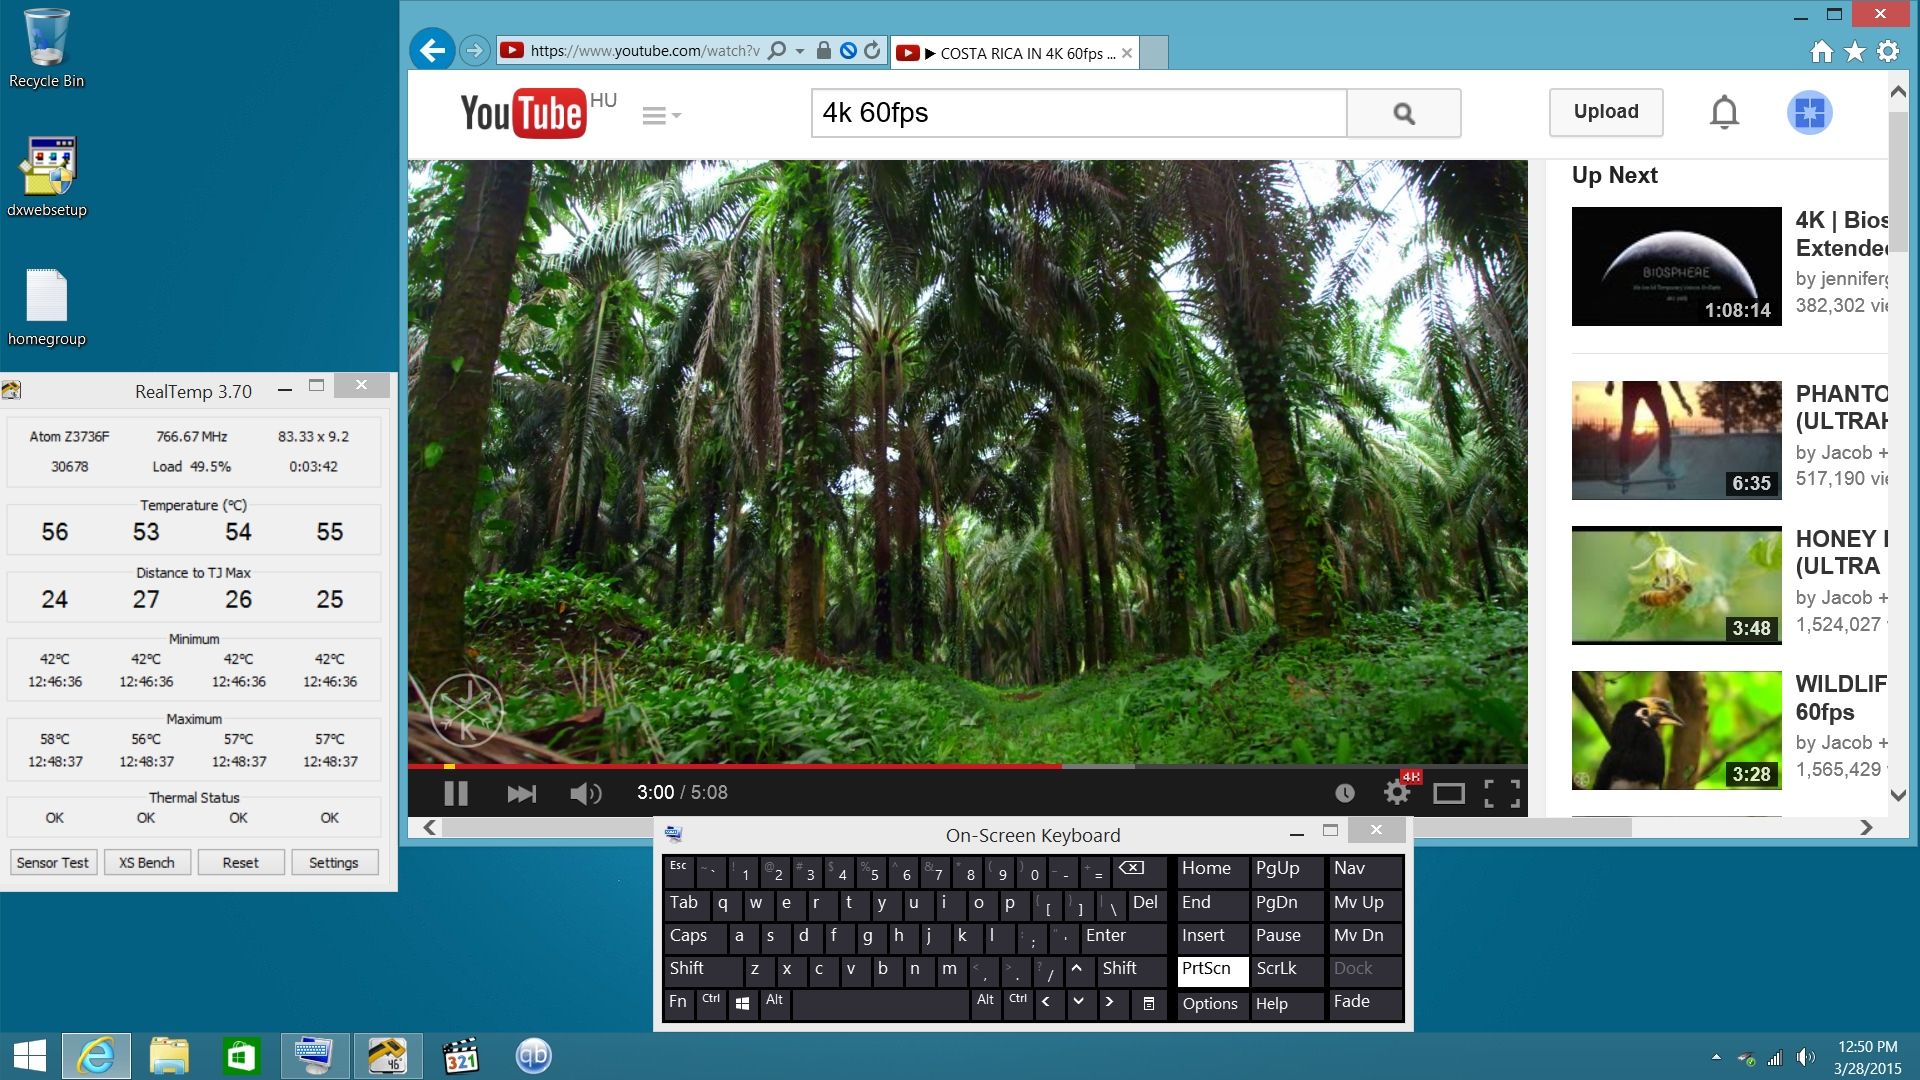Toggle Caps key on On-Screen Keyboard

[x=693, y=937]
